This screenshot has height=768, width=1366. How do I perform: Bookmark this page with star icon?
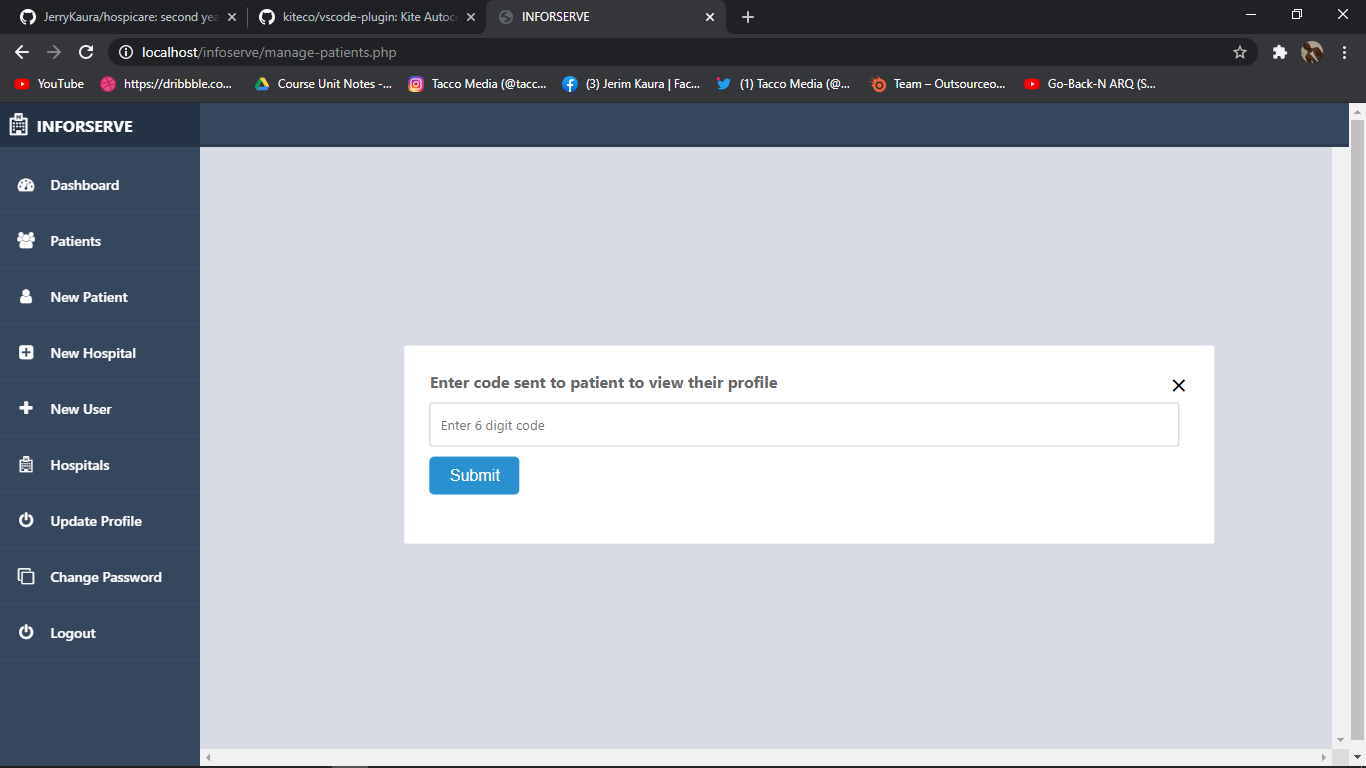point(1240,52)
